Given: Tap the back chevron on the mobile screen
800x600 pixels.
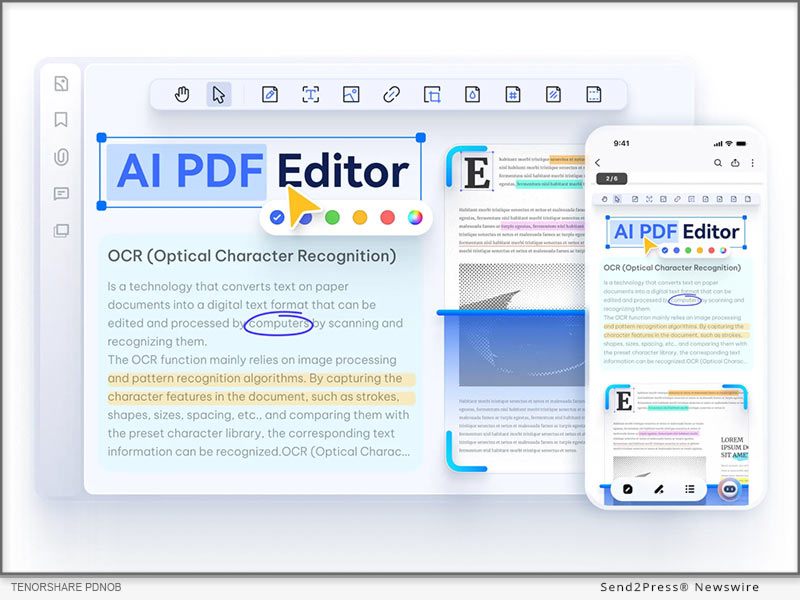Looking at the screenshot, I should pyautogui.click(x=599, y=162).
